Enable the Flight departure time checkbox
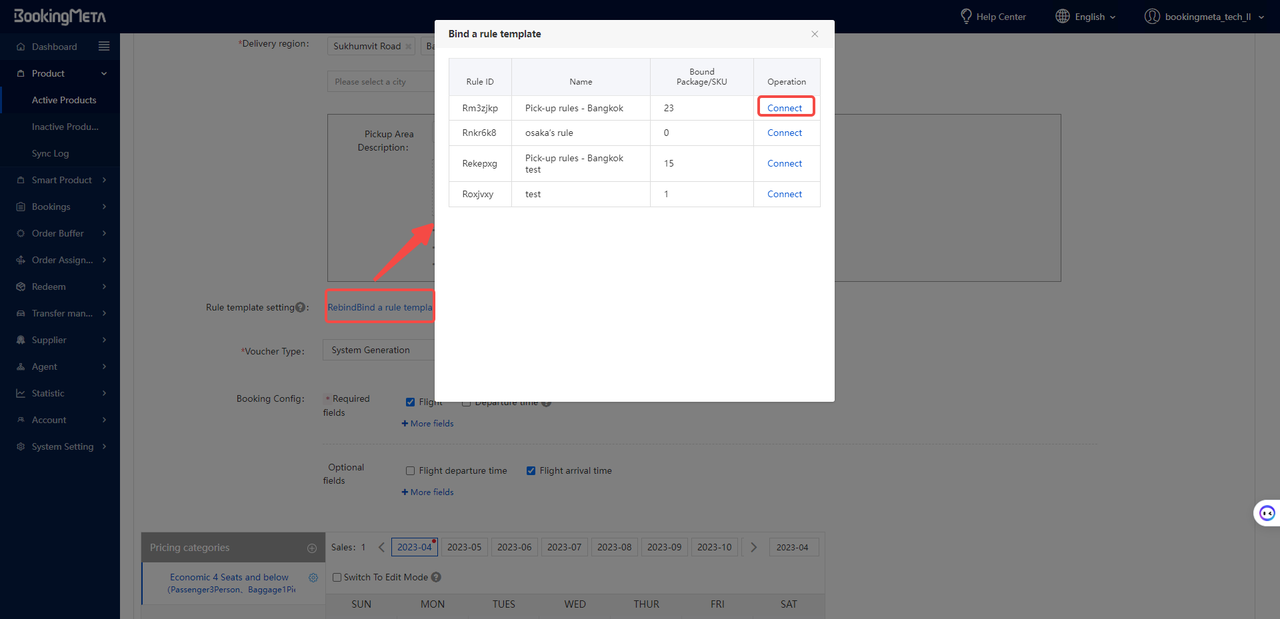 point(410,471)
